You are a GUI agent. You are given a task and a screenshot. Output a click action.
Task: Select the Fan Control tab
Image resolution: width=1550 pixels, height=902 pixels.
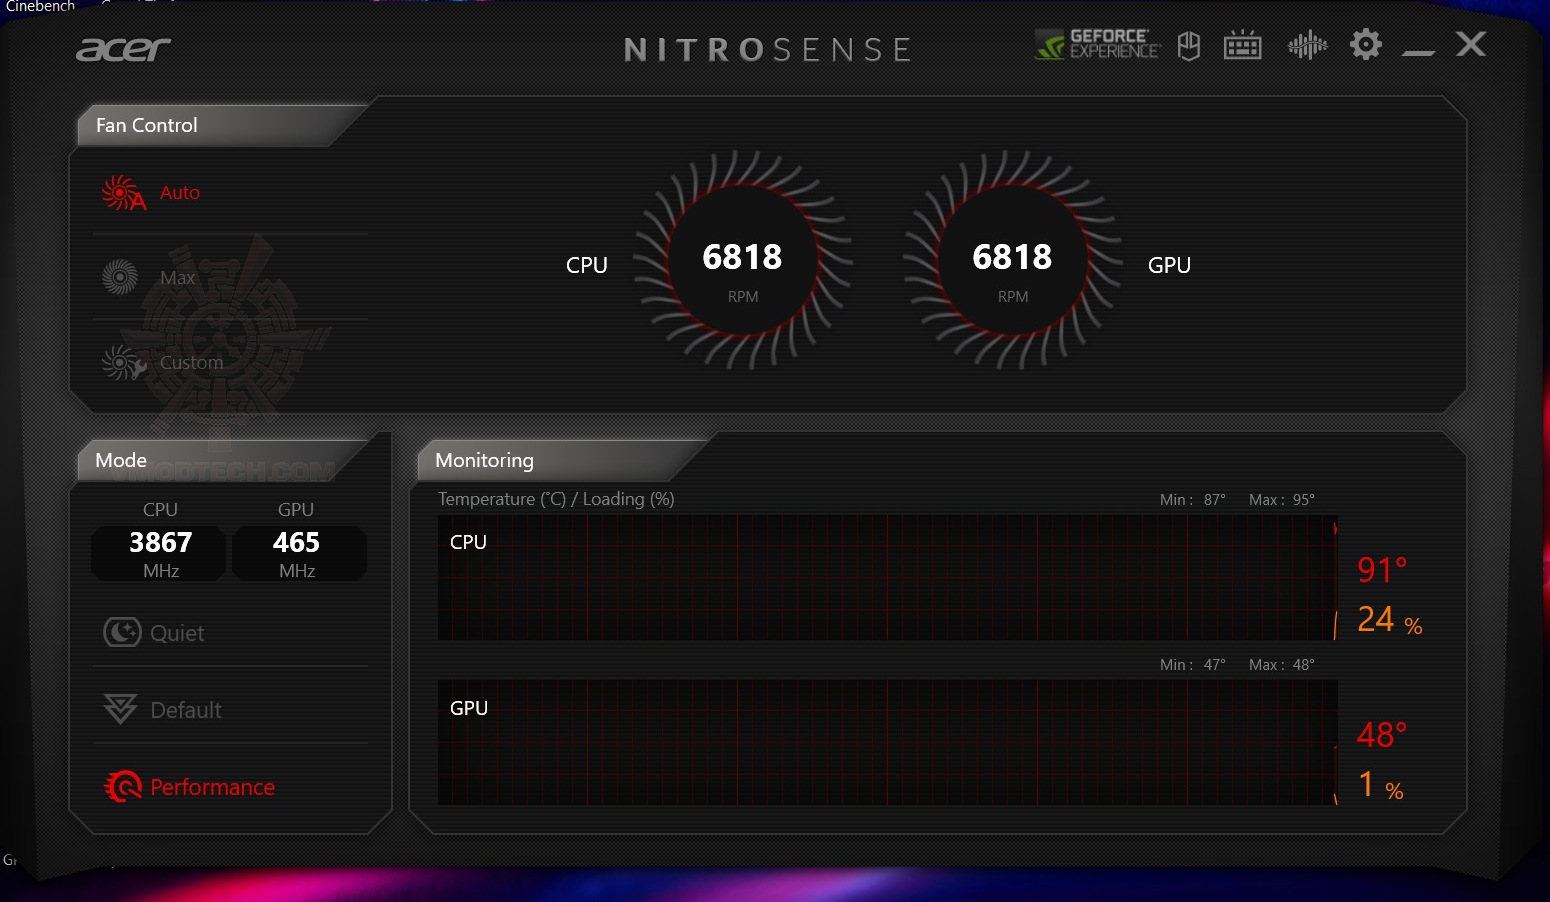pos(145,125)
